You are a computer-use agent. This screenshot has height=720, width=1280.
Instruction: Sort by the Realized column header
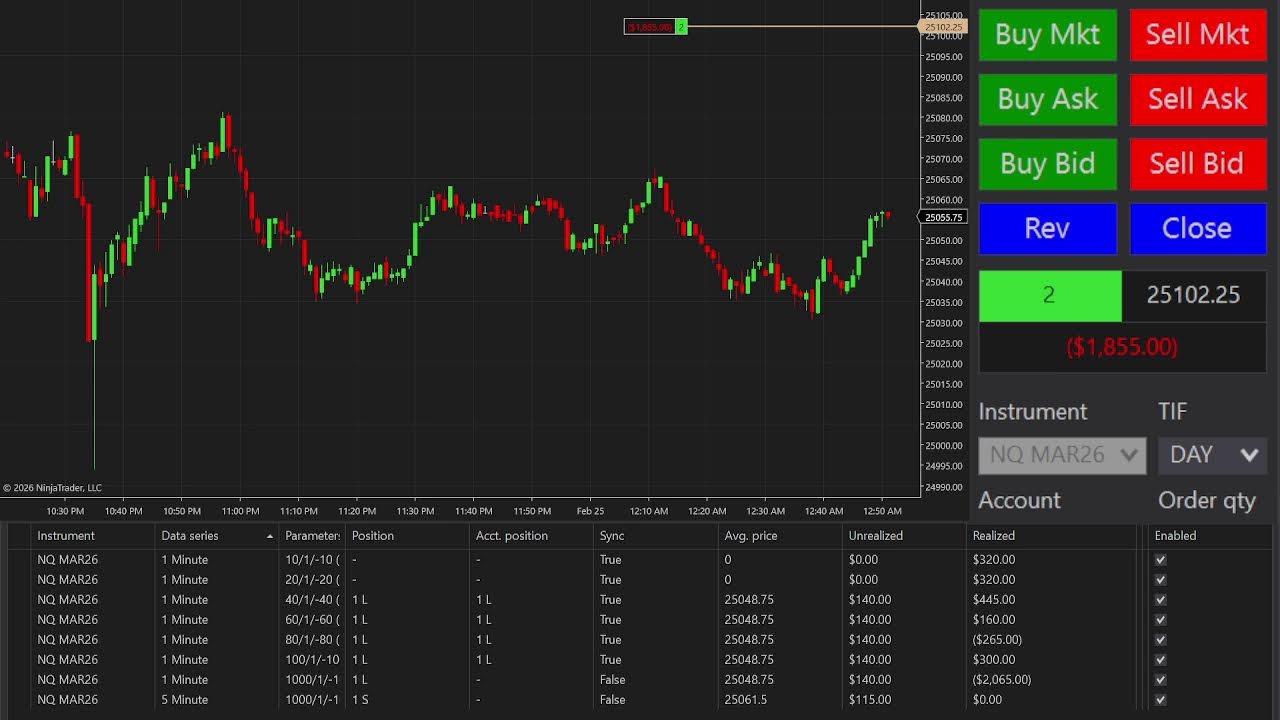coord(994,536)
